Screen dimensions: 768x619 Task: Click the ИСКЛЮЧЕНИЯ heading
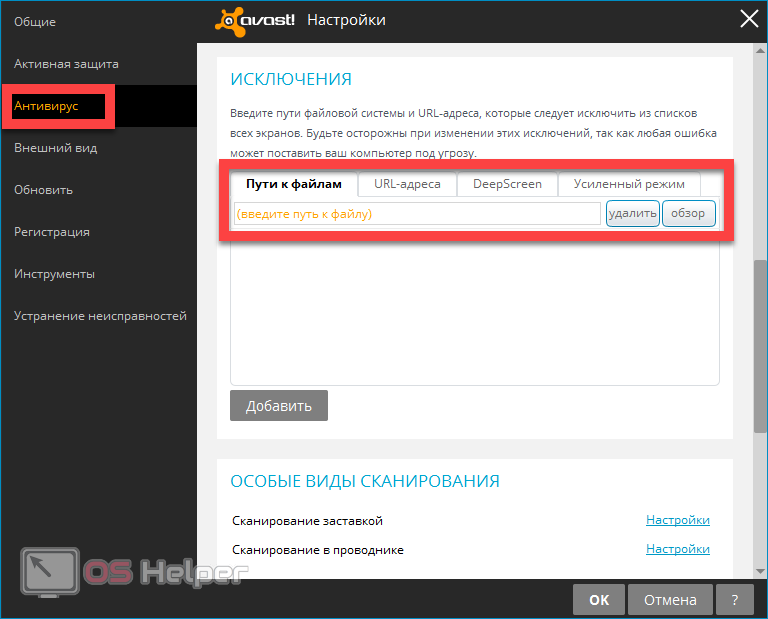click(x=291, y=79)
